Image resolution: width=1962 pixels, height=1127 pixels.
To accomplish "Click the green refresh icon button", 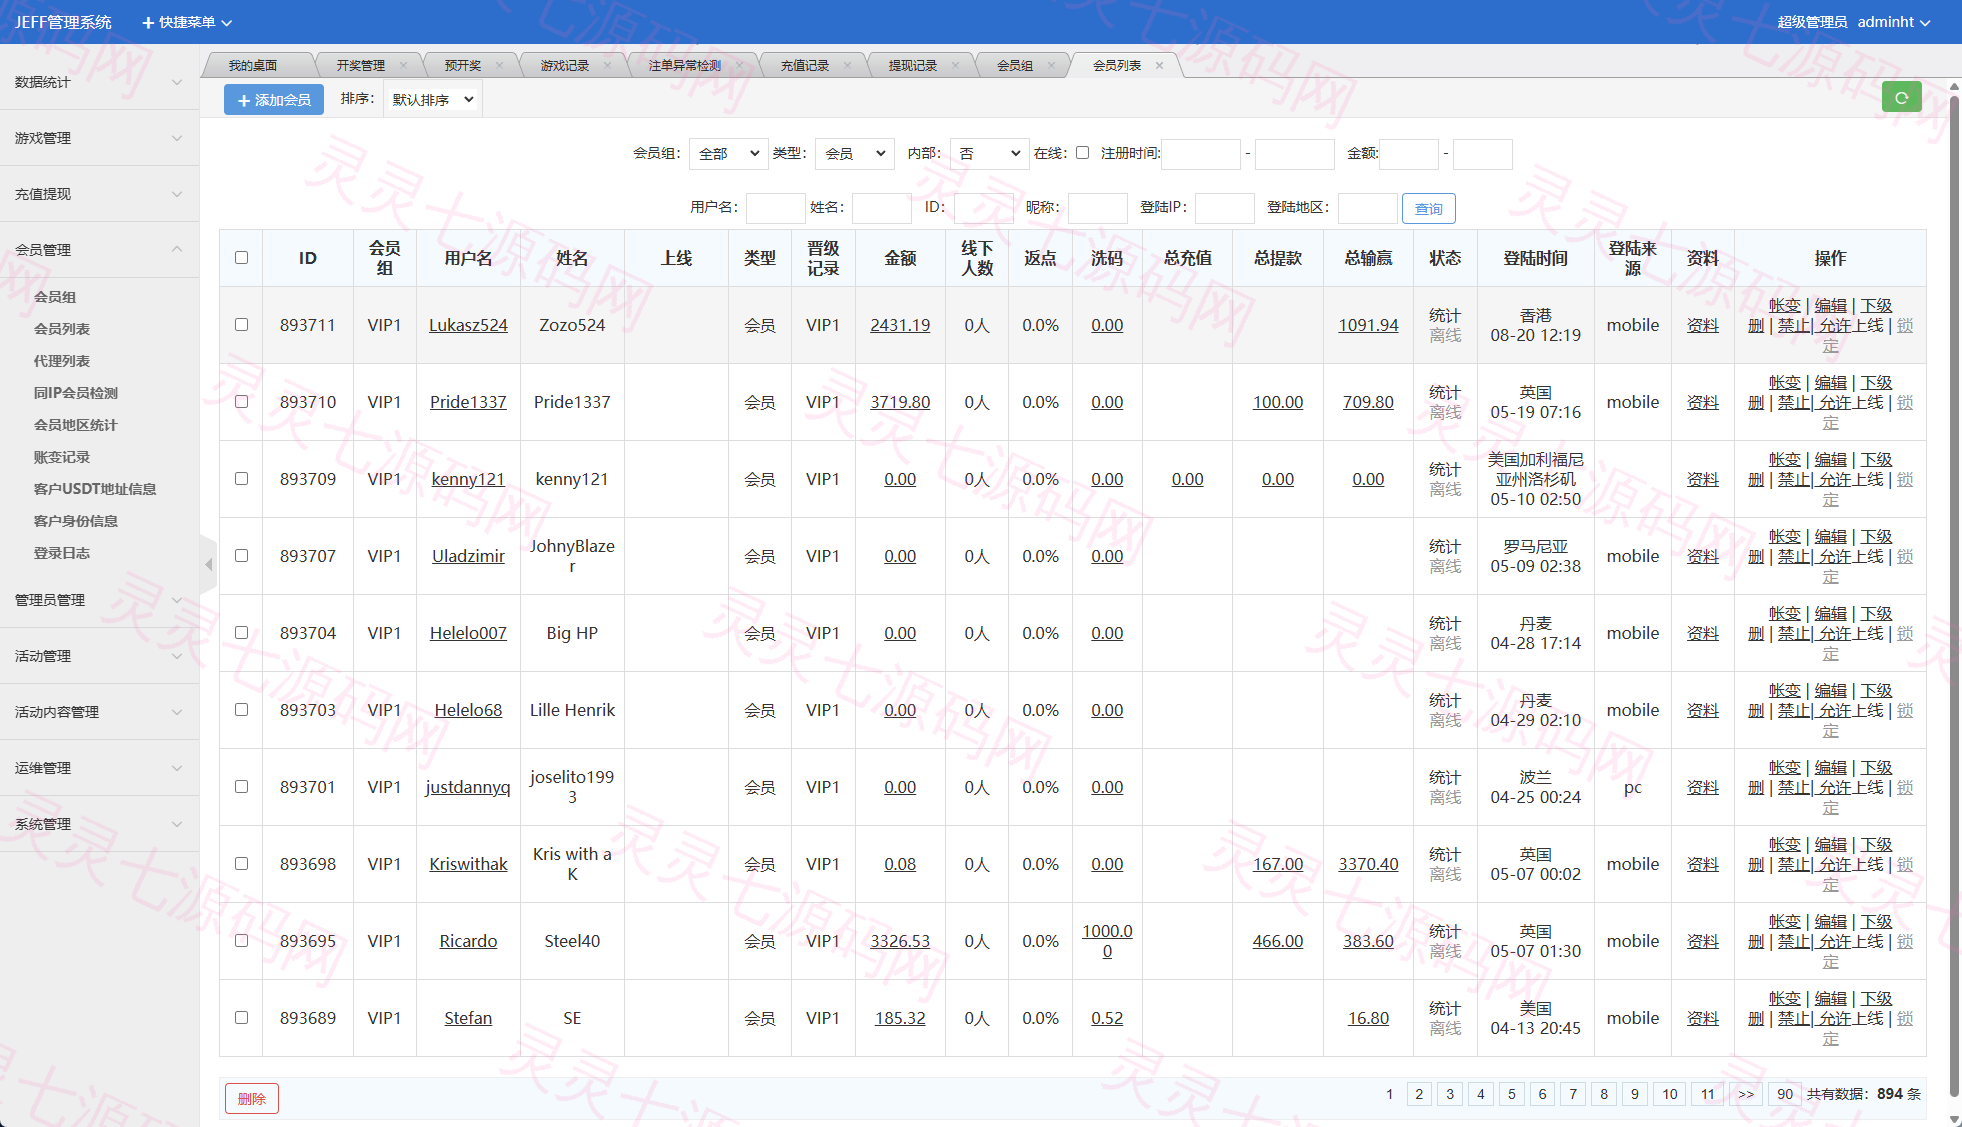I will [1901, 98].
